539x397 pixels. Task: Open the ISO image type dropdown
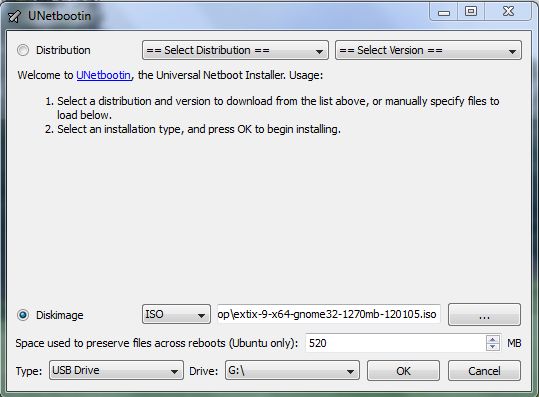click(x=176, y=314)
